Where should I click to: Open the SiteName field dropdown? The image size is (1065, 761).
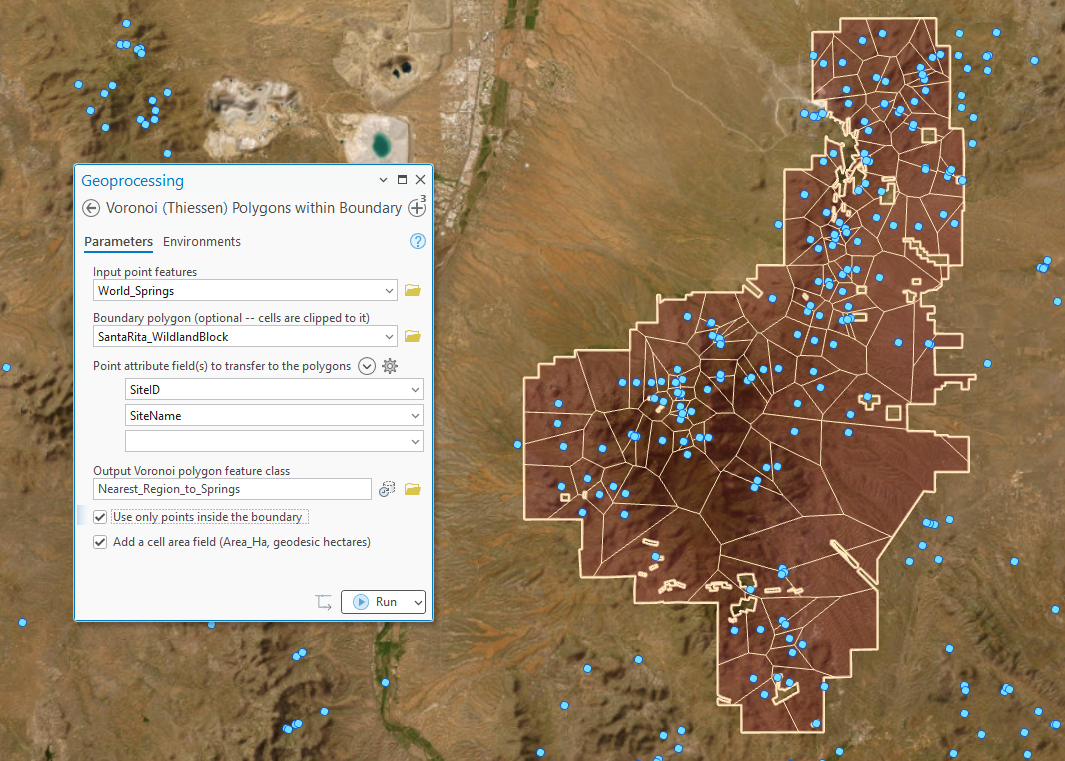pyautogui.click(x=415, y=416)
